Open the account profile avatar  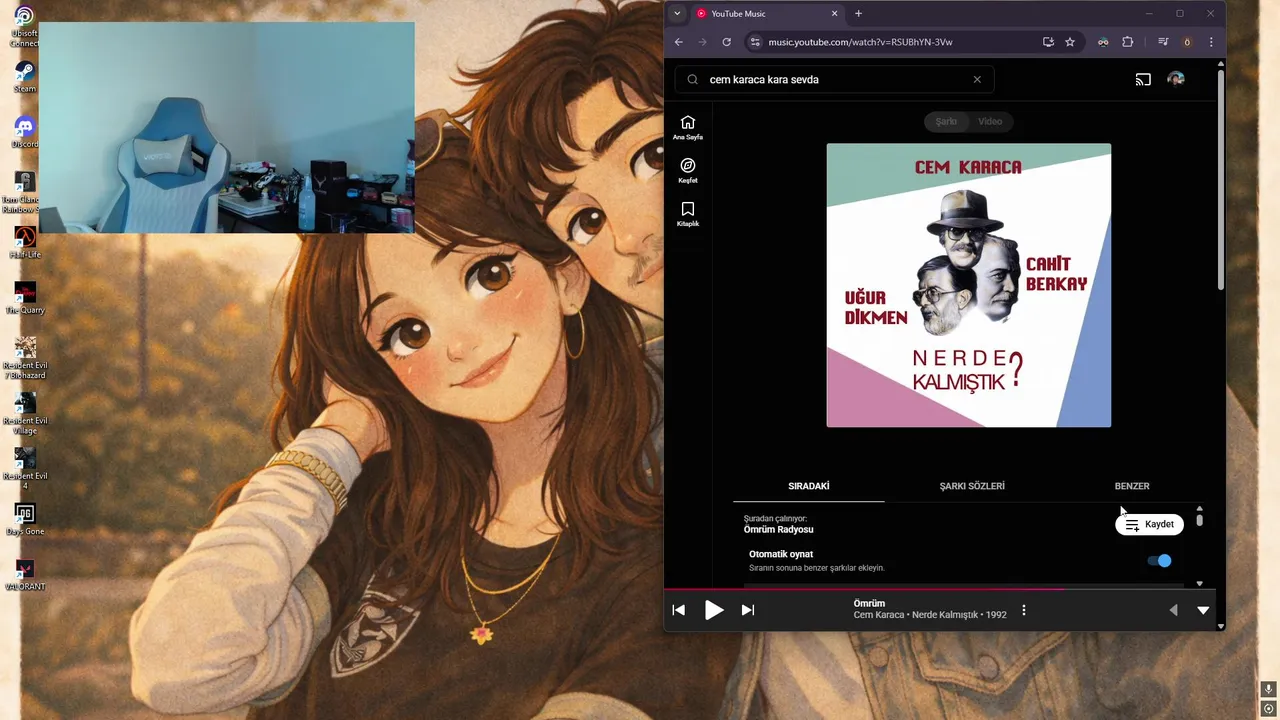pyautogui.click(x=1176, y=79)
